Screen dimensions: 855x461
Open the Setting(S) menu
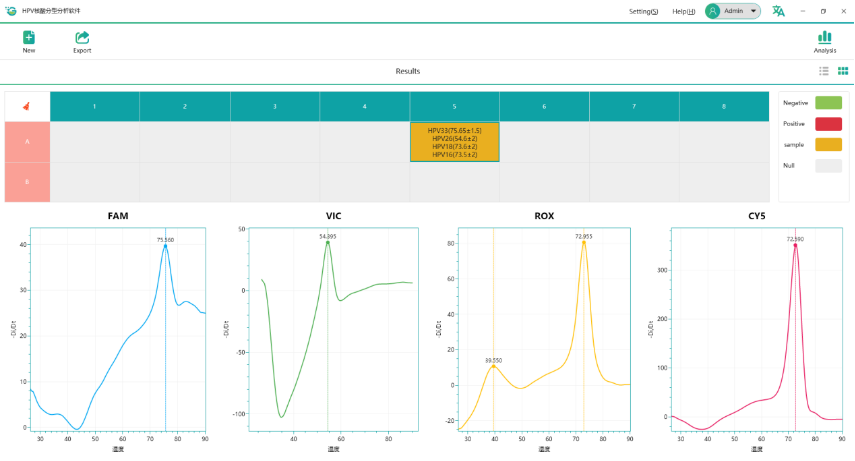point(643,11)
